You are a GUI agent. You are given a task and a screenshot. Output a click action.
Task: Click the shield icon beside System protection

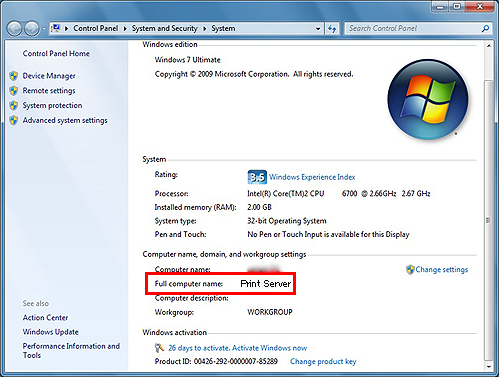pos(14,105)
